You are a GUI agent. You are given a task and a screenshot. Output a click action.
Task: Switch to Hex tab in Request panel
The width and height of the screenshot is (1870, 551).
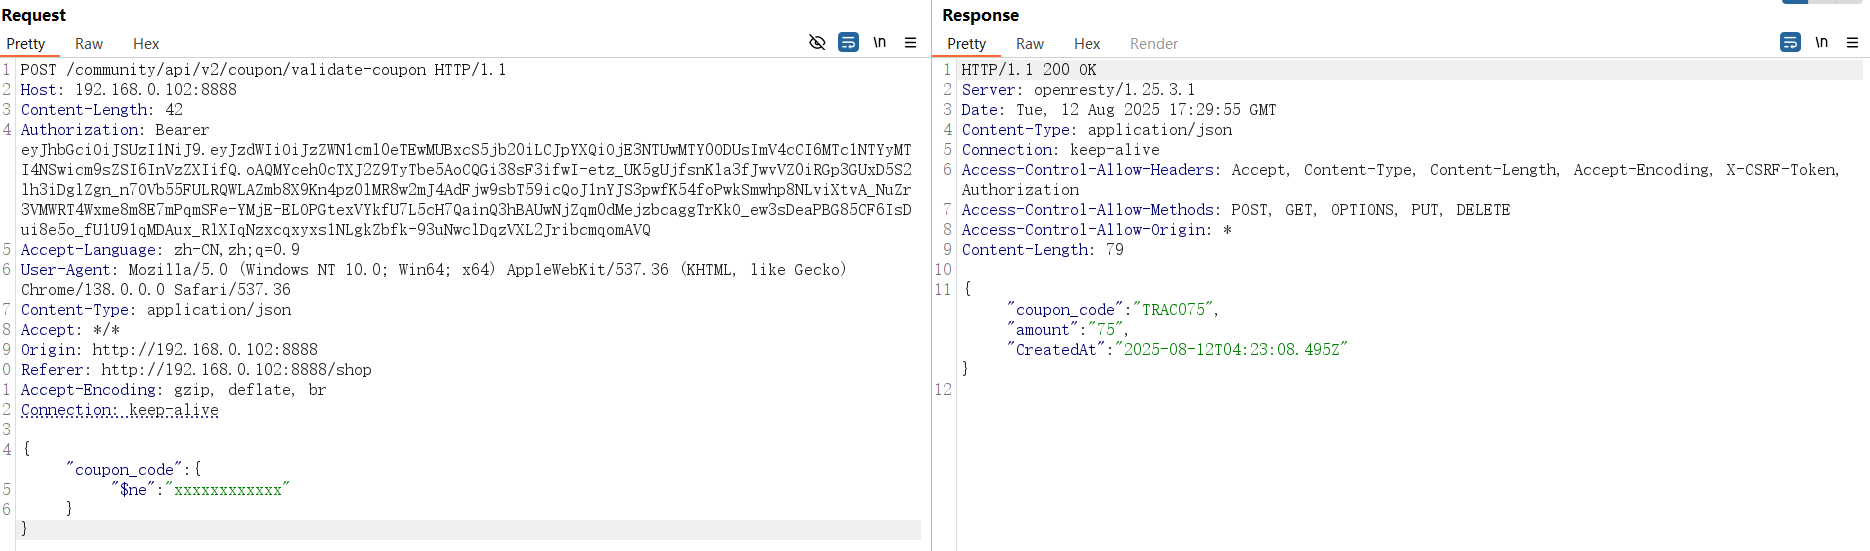coord(146,44)
